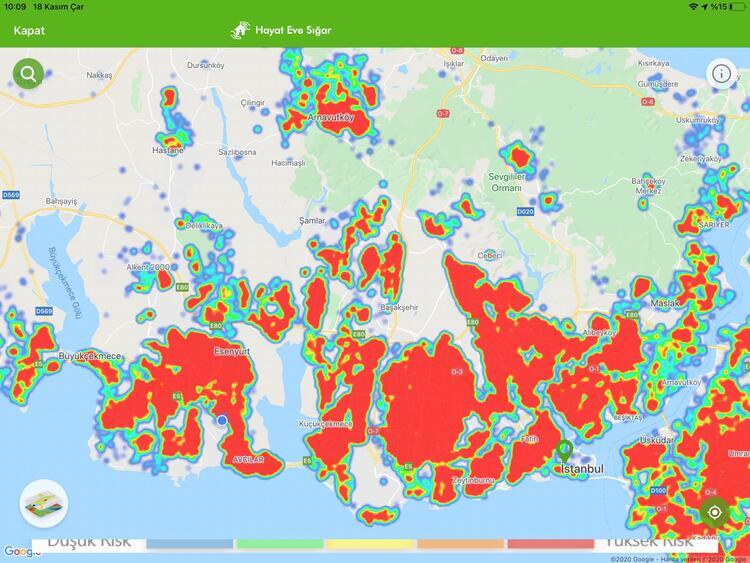Tap the Arnavutköy place label
Viewport: 750px width, 563px height.
pyautogui.click(x=333, y=119)
